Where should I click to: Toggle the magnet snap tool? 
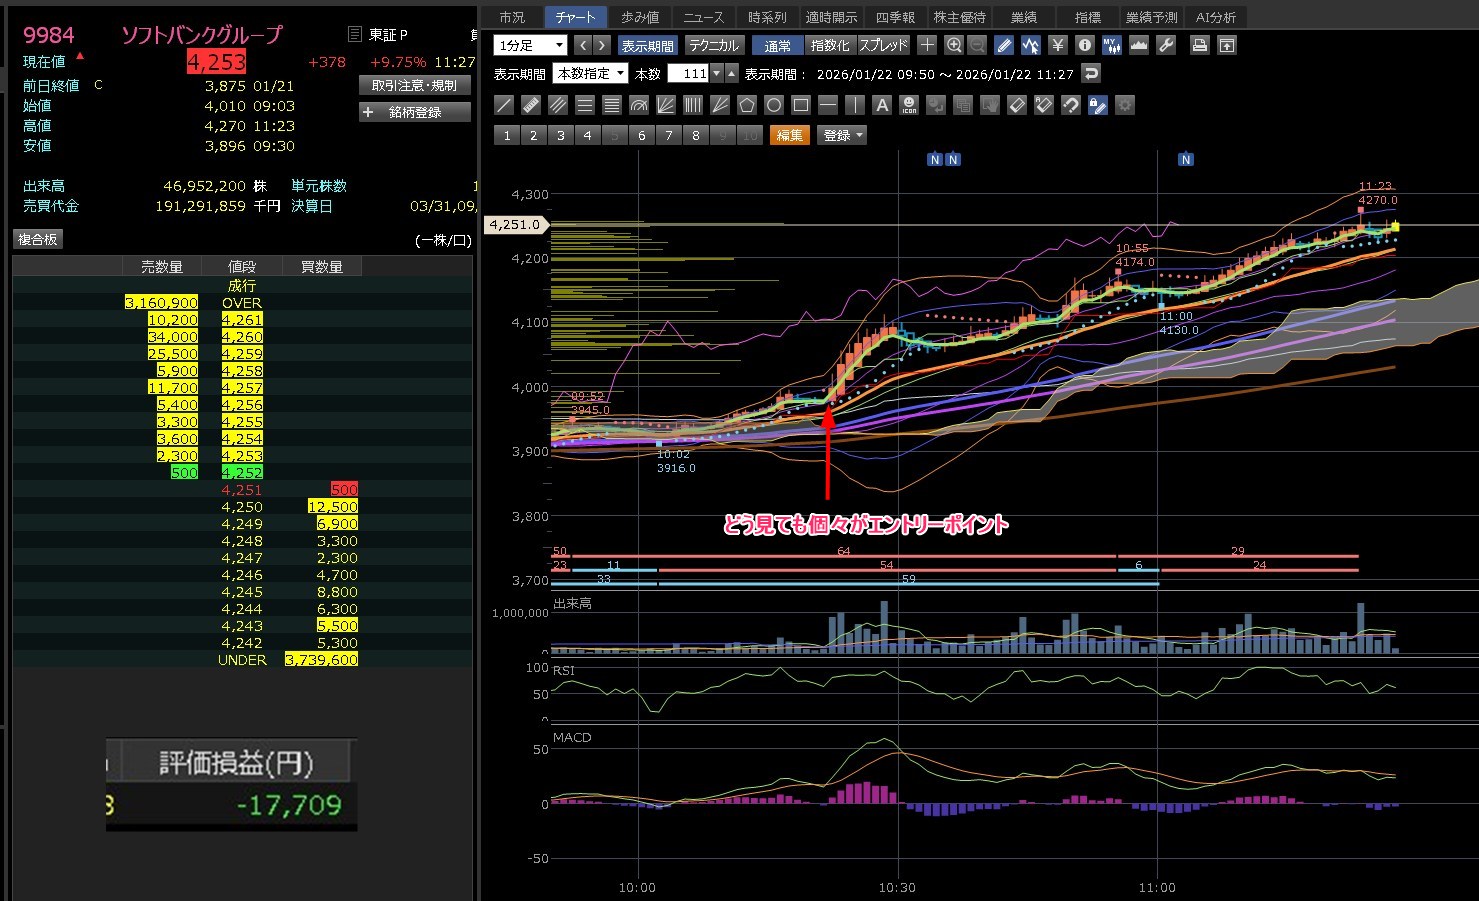coord(1071,105)
